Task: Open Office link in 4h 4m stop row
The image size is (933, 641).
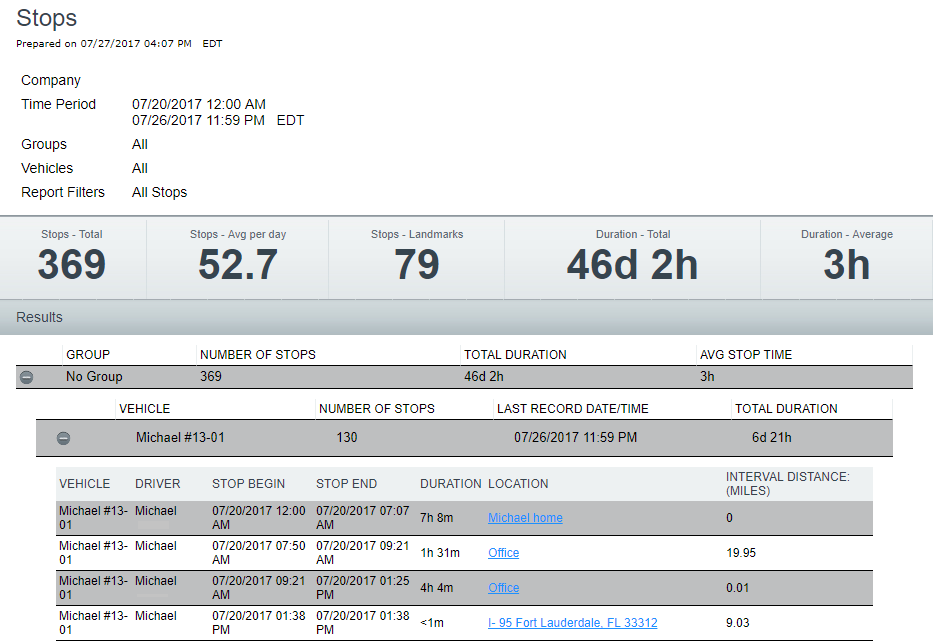Action: tap(503, 588)
